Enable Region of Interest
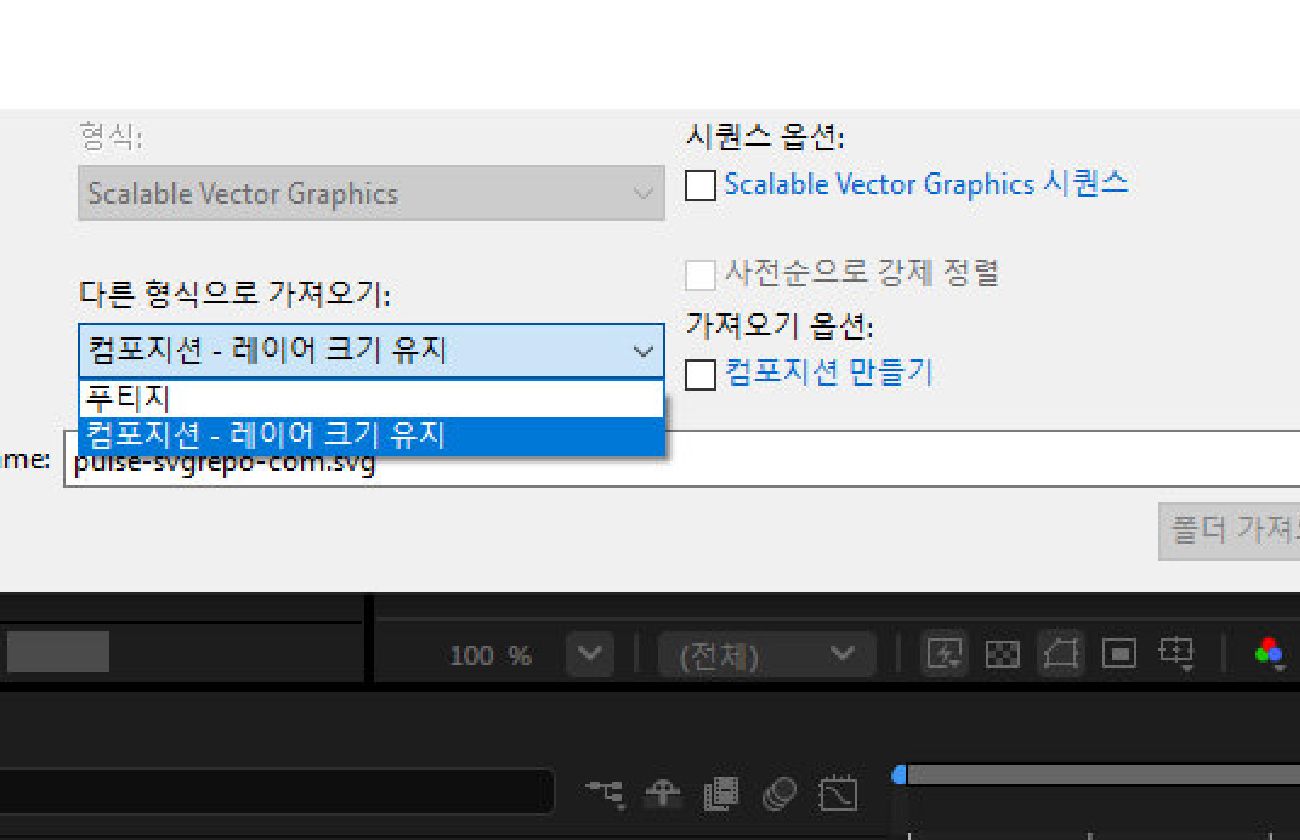 tap(1117, 654)
